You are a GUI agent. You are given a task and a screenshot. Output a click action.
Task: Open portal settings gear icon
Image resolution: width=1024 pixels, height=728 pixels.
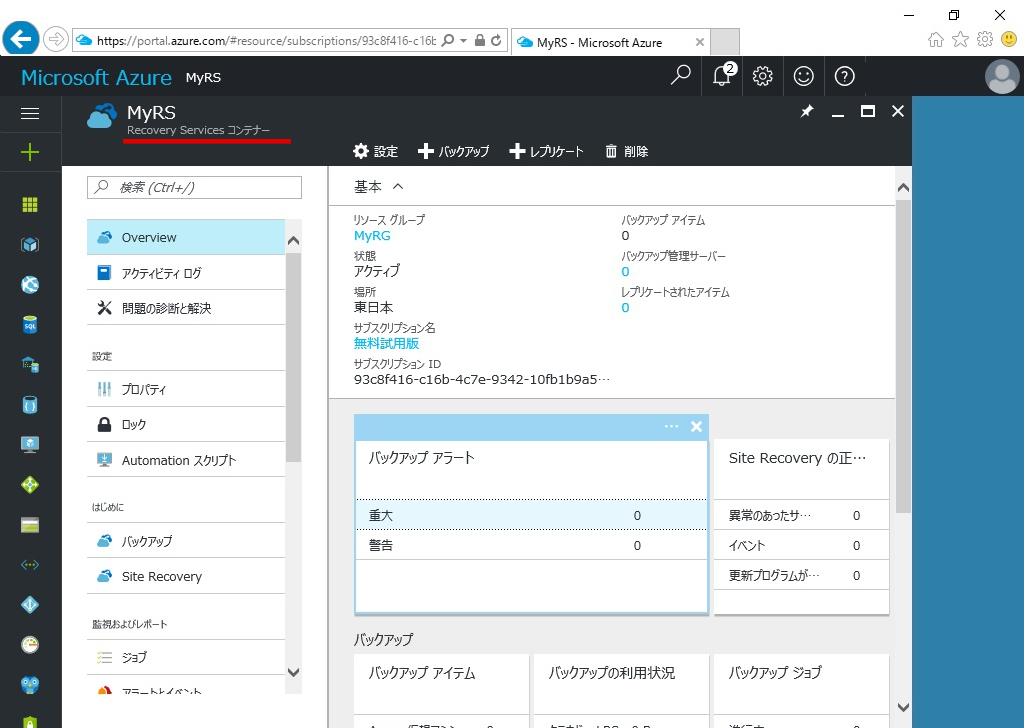[762, 76]
